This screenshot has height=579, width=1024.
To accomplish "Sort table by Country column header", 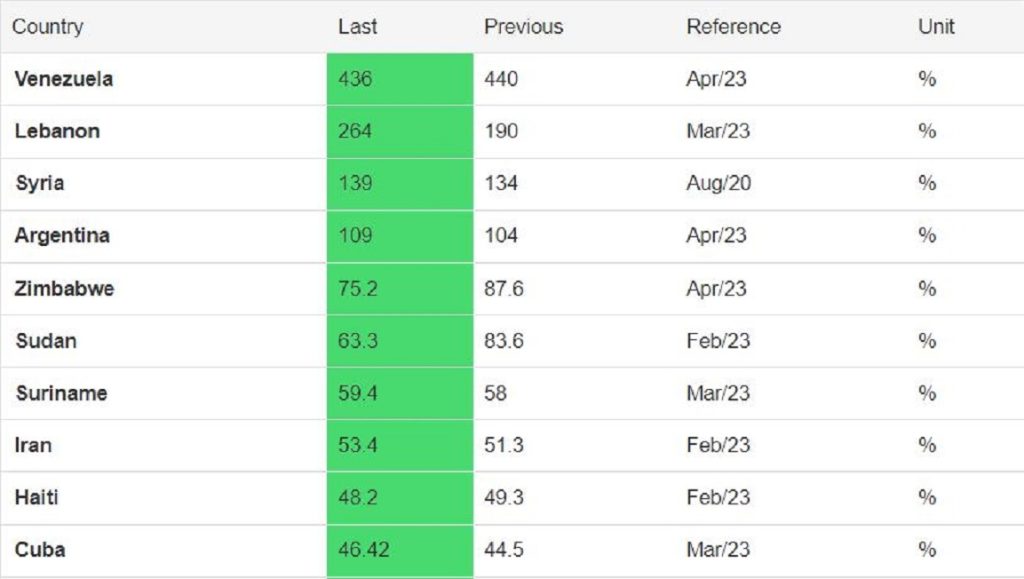I will (x=47, y=27).
